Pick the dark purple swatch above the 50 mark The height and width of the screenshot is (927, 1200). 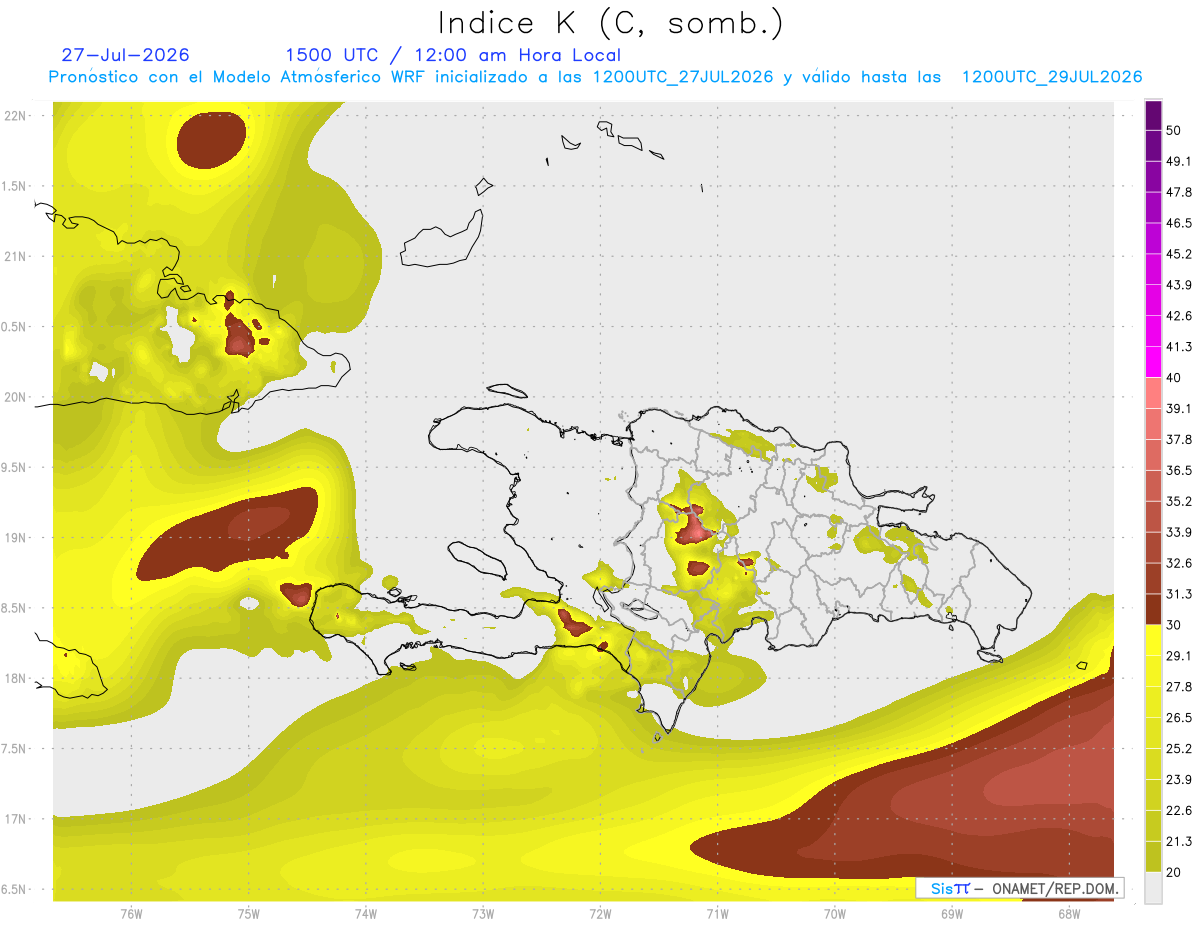coord(1153,116)
